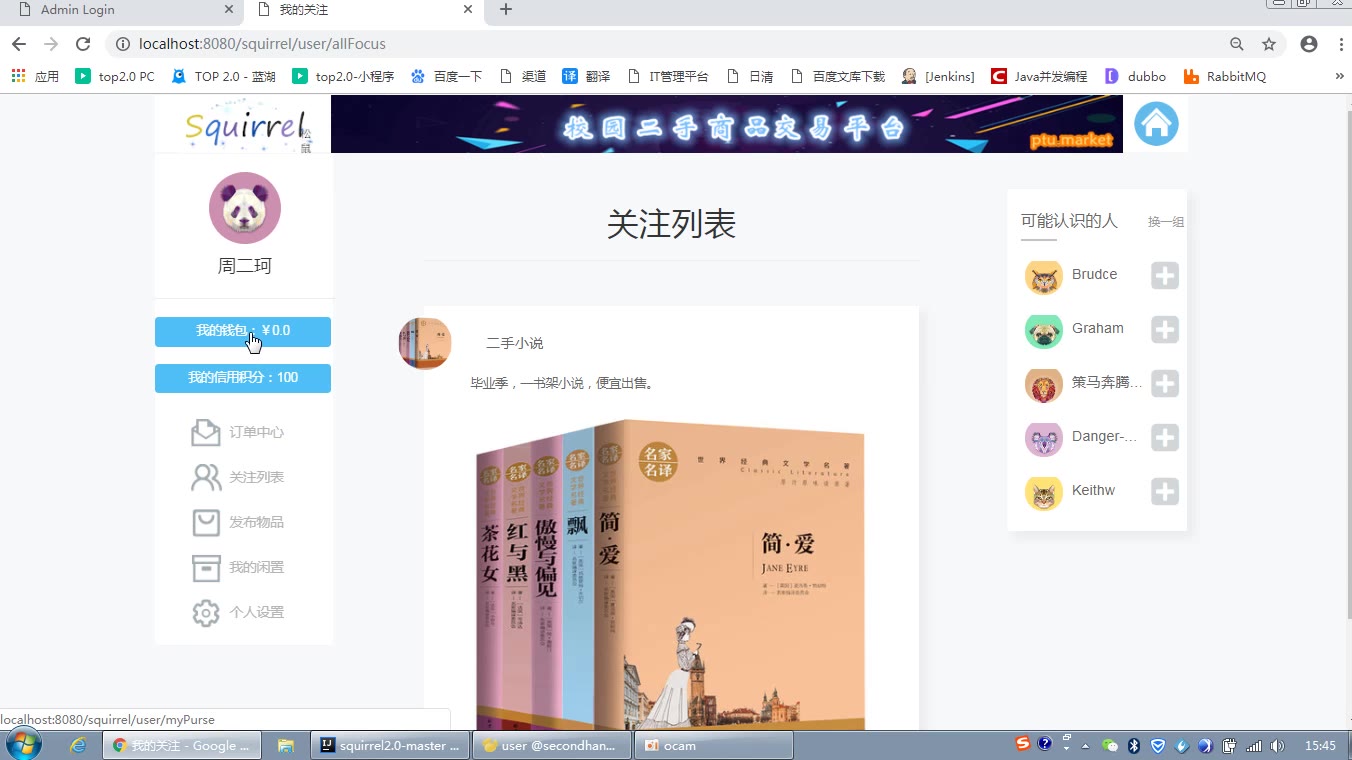Open the 我的钱包 ¥0.0 button
Viewport: 1352px width, 760px height.
click(243, 332)
